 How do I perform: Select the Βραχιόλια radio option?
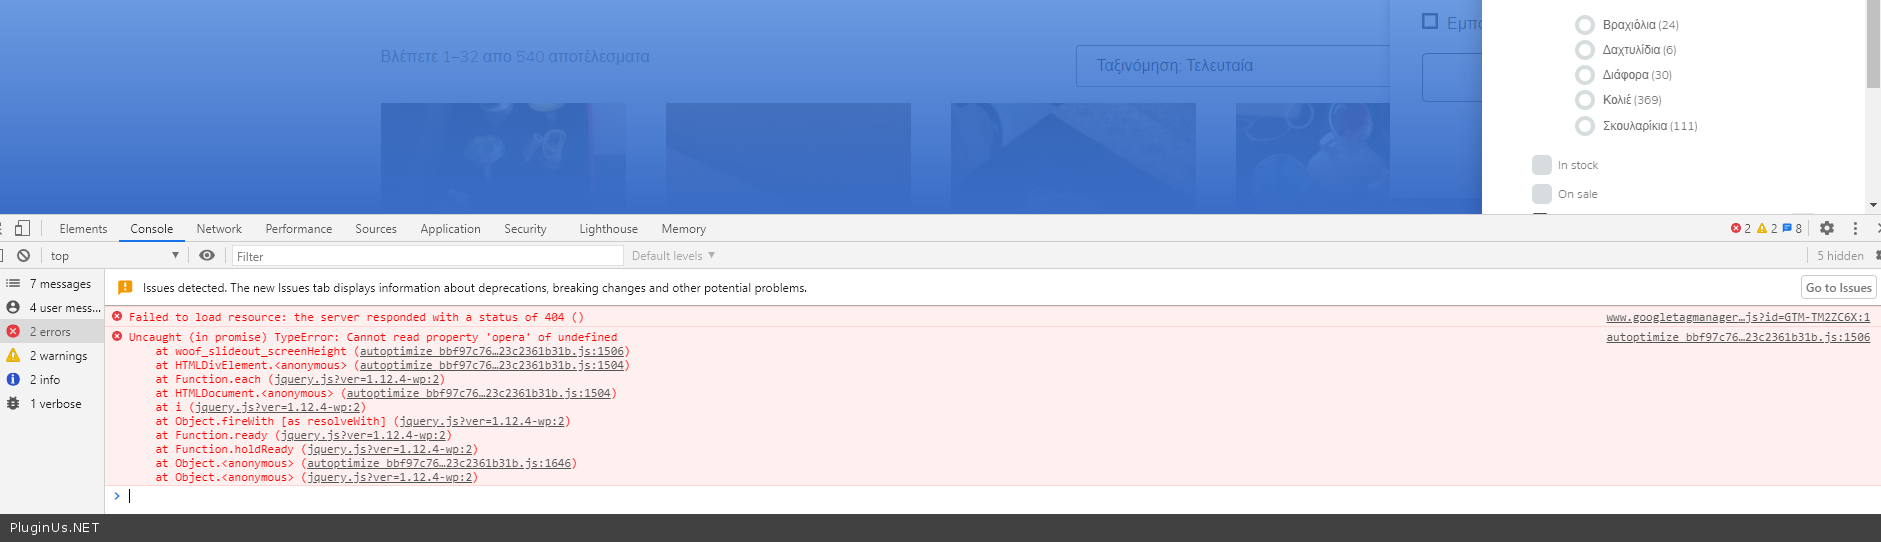[x=1585, y=25]
